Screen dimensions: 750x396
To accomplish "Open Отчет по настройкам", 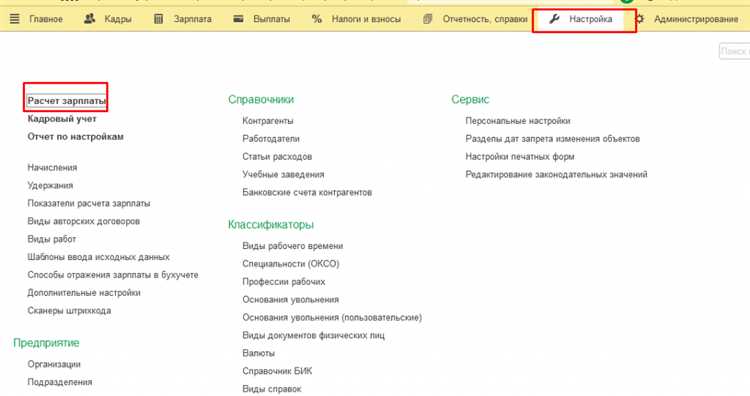I will click(x=76, y=136).
